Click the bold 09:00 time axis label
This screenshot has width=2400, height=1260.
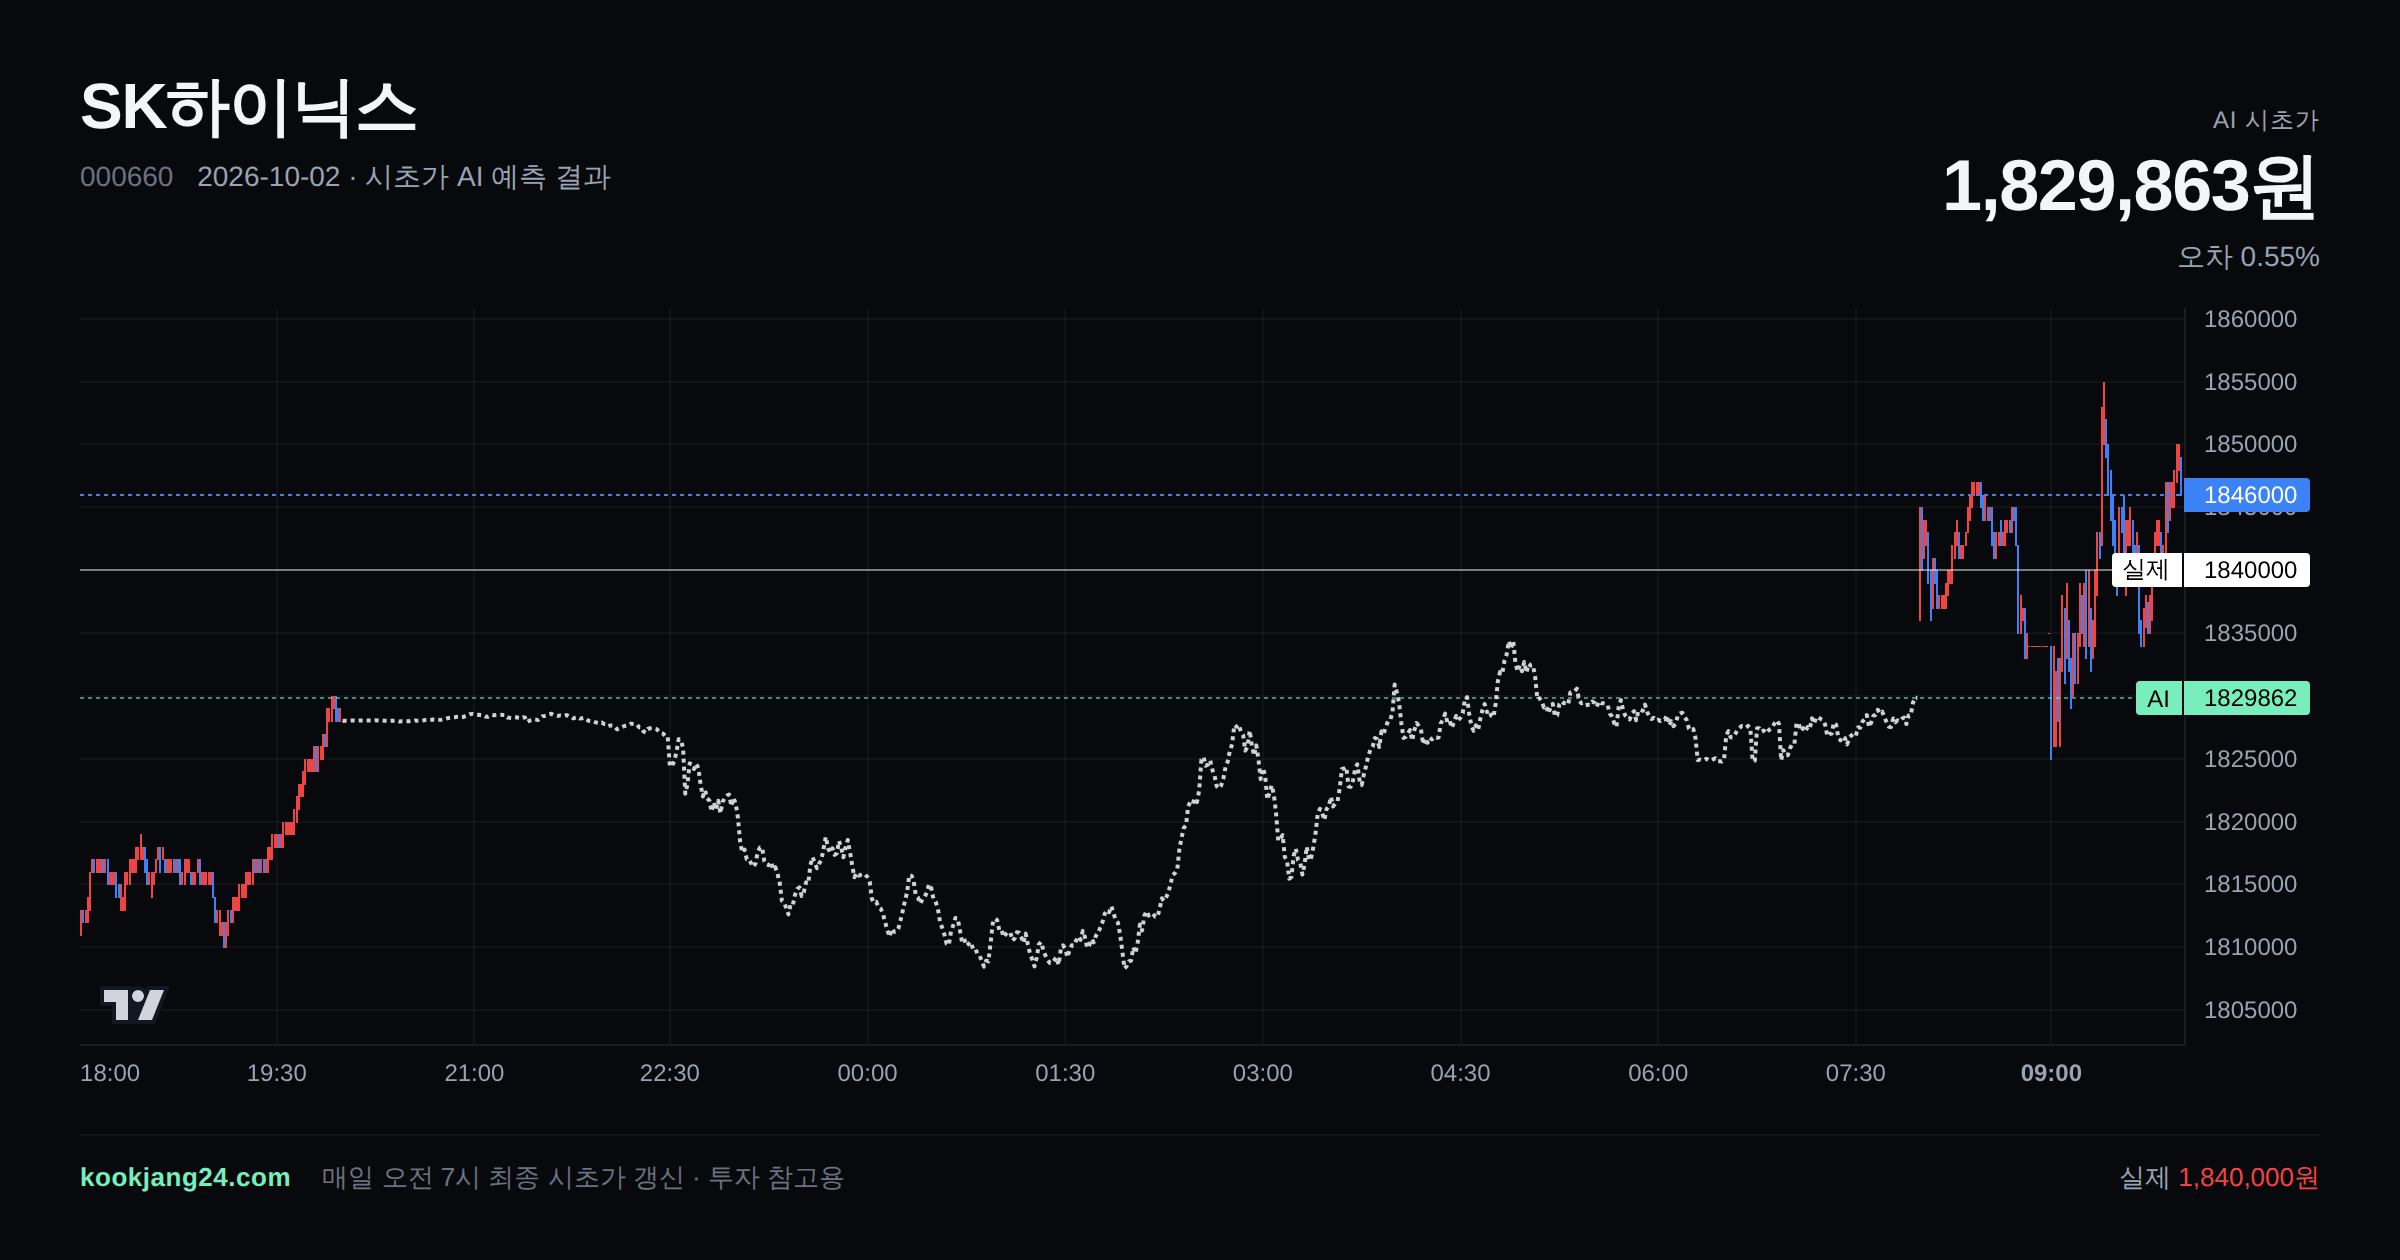coord(2051,1073)
